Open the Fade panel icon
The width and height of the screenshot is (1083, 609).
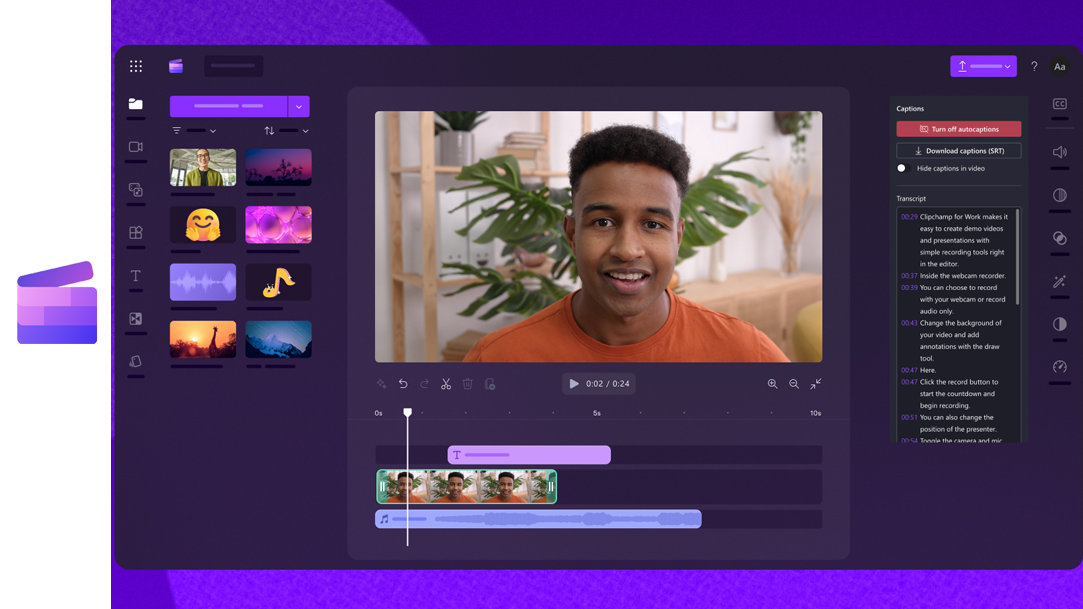click(1060, 195)
